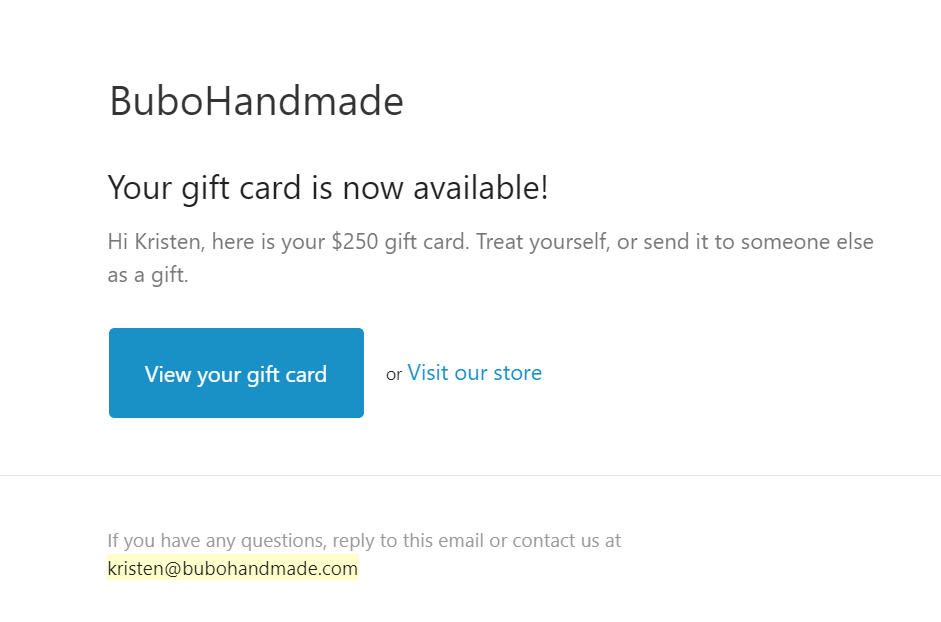This screenshot has height=622, width=941.
Task: Click the BuboHandmade store name heading
Action: point(256,101)
